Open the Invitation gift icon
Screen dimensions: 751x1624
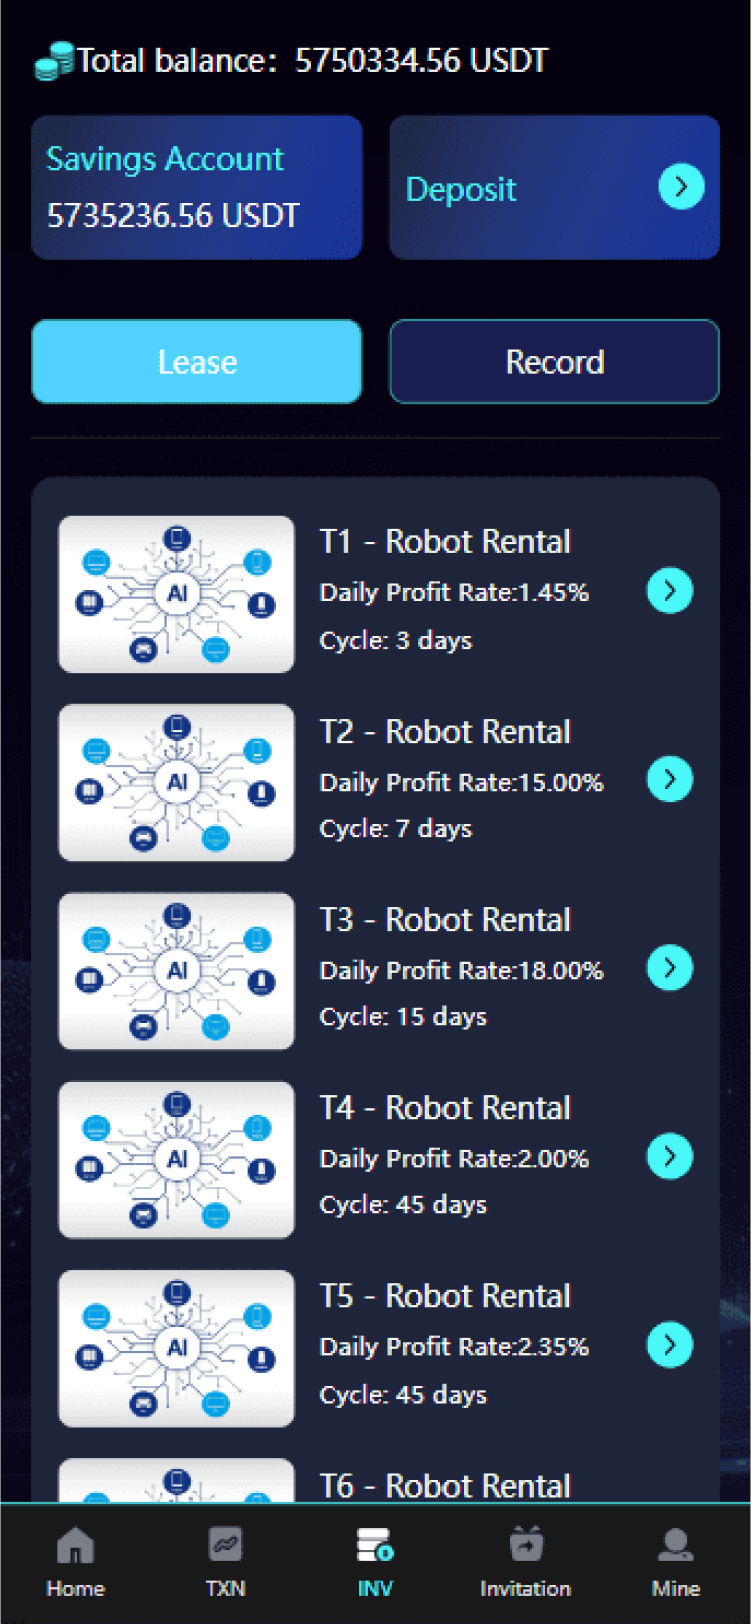click(x=526, y=1545)
